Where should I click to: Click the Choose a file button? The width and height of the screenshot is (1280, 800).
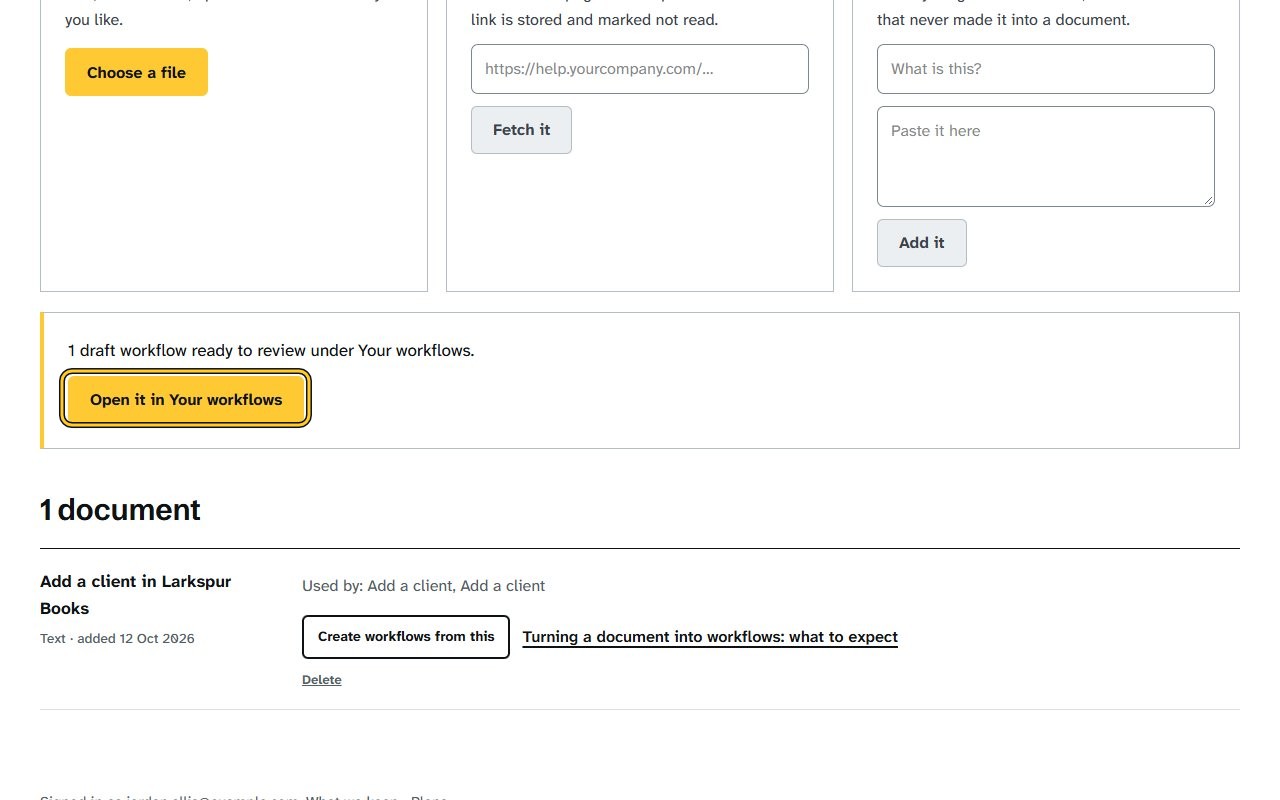136,72
